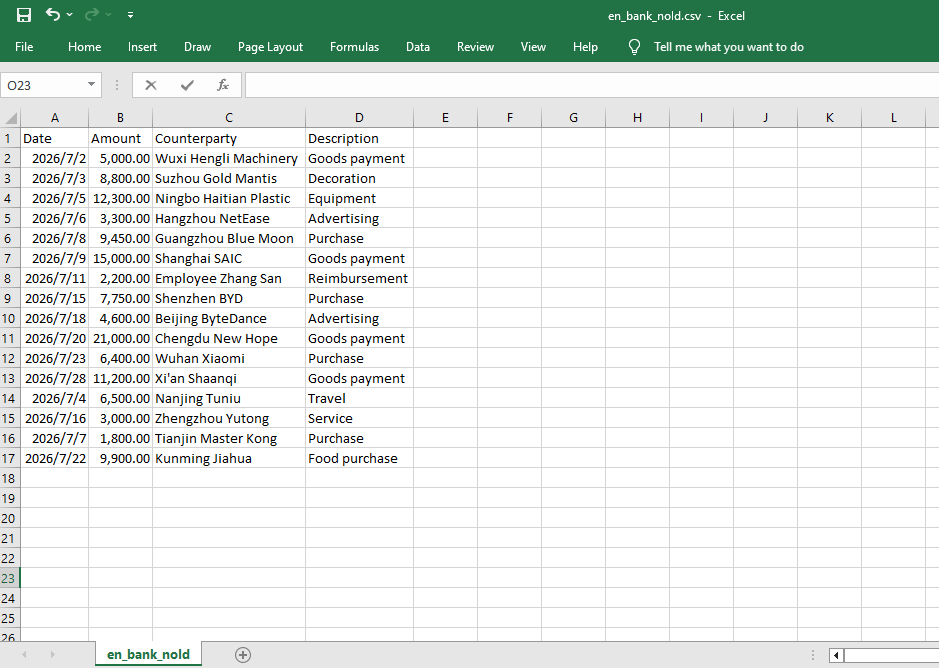This screenshot has height=668, width=939.
Task: Switch to the Draw ribbon tab
Action: [198, 47]
